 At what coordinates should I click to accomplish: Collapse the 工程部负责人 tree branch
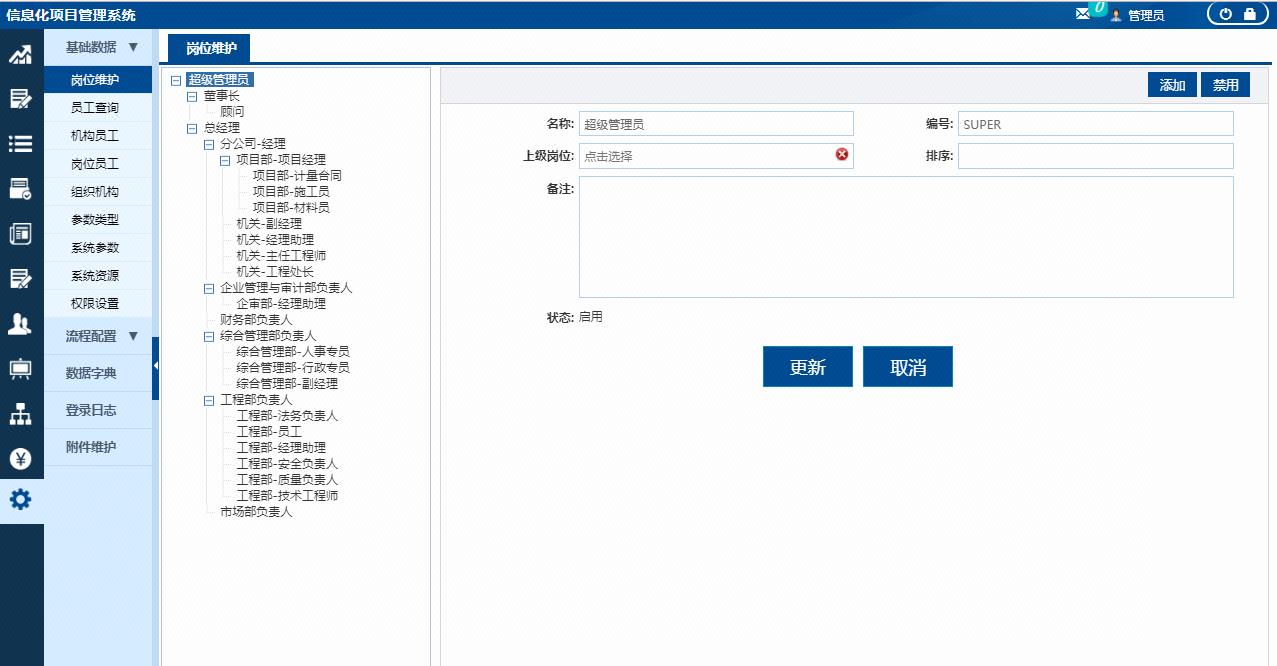[x=208, y=400]
